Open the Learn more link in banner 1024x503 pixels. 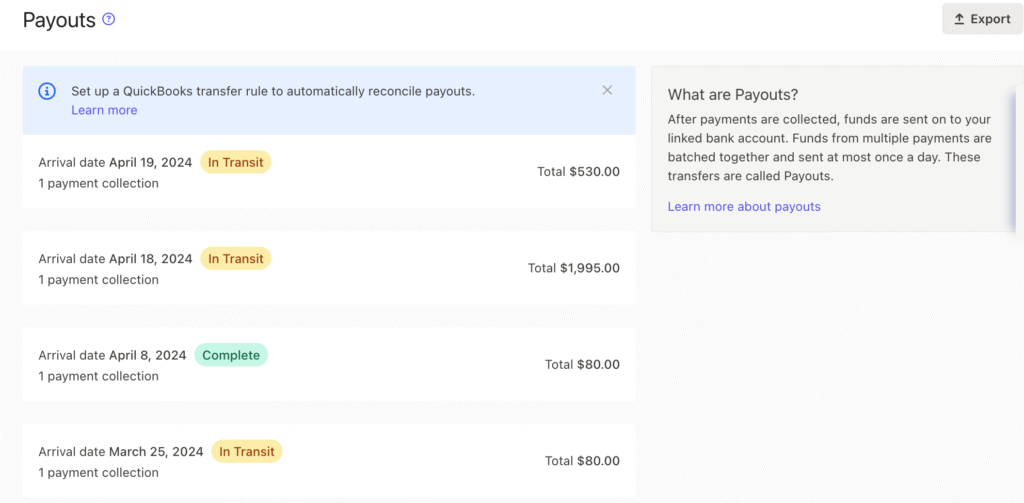[104, 110]
